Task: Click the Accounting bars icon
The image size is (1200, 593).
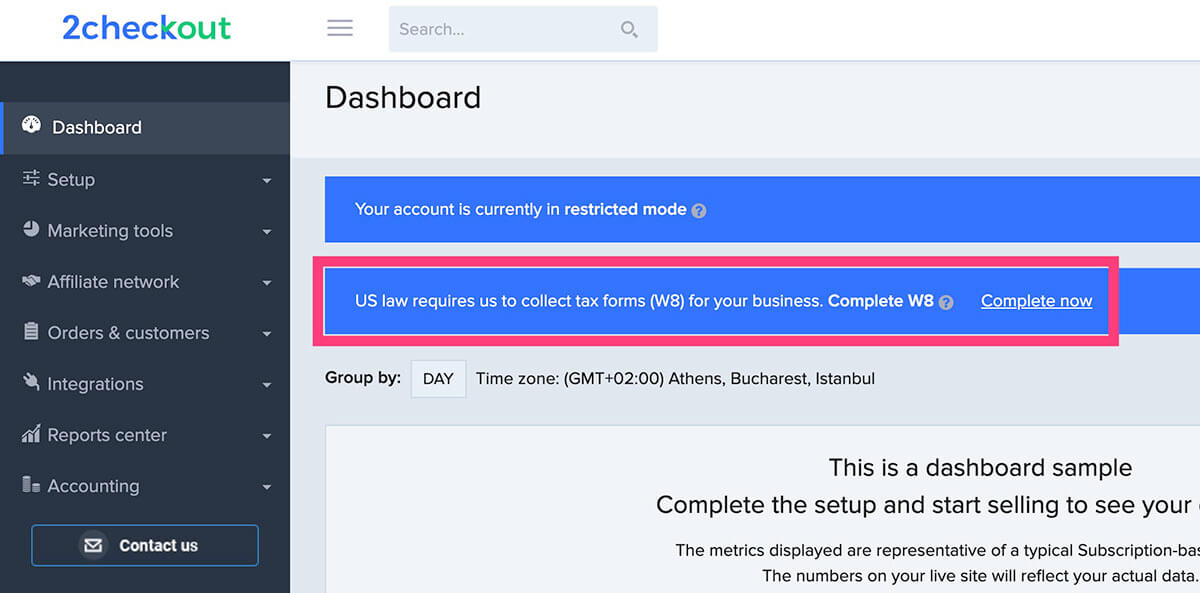Action: pyautogui.click(x=31, y=485)
